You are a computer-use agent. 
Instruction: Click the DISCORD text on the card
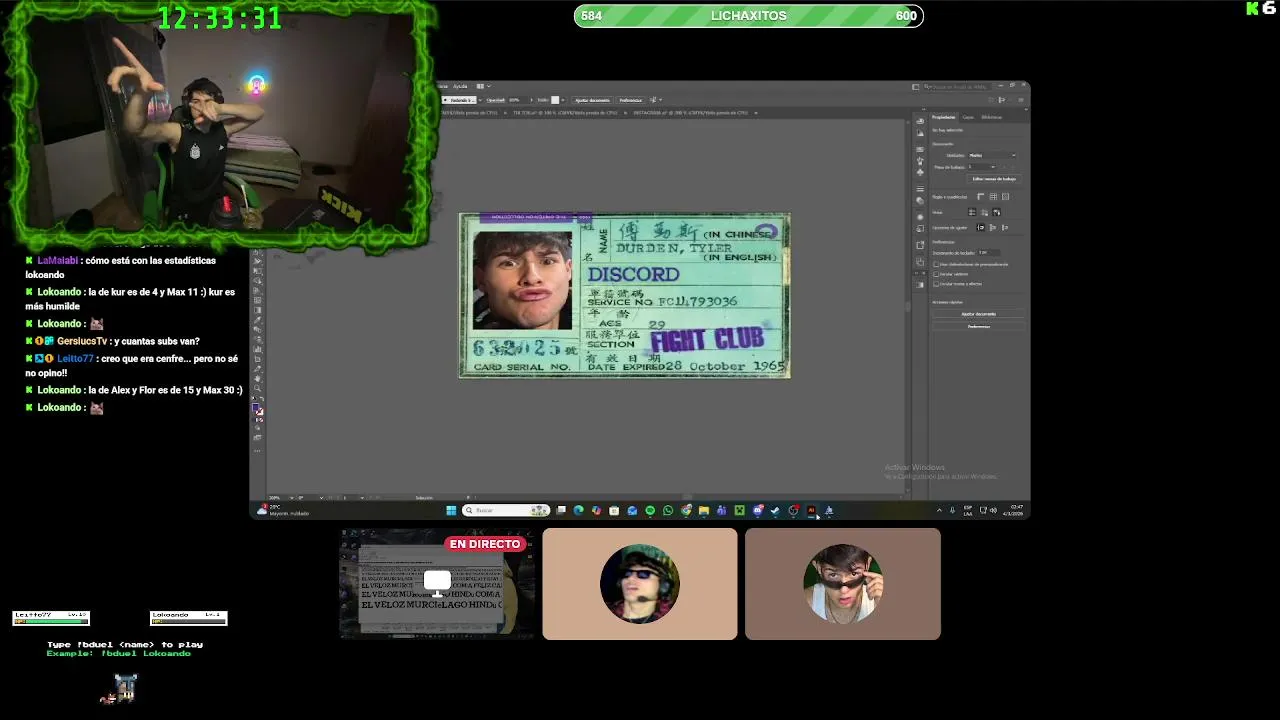click(x=633, y=274)
